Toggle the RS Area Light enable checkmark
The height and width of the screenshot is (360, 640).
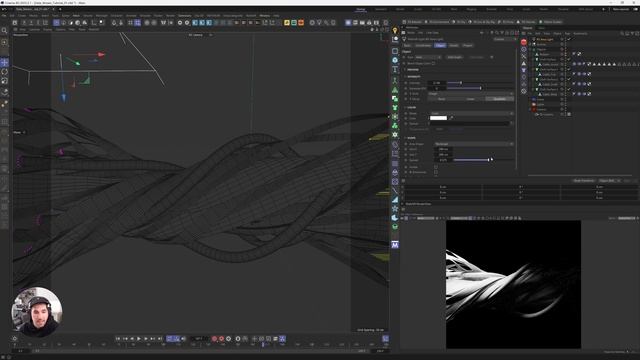(x=569, y=39)
